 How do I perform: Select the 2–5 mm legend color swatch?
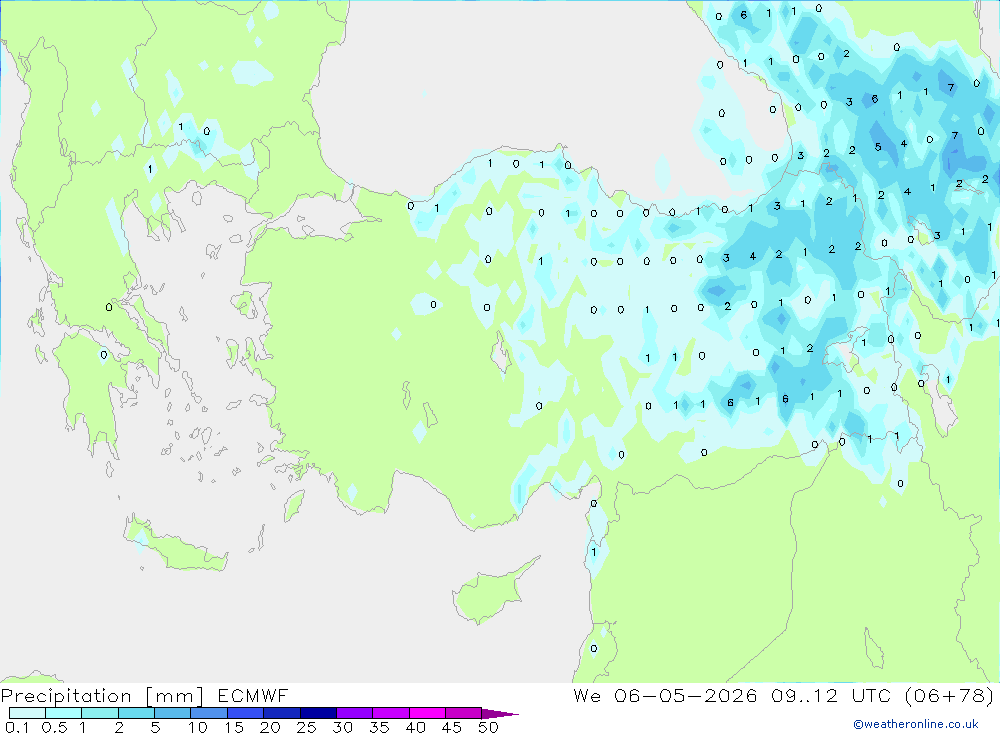tap(136, 713)
